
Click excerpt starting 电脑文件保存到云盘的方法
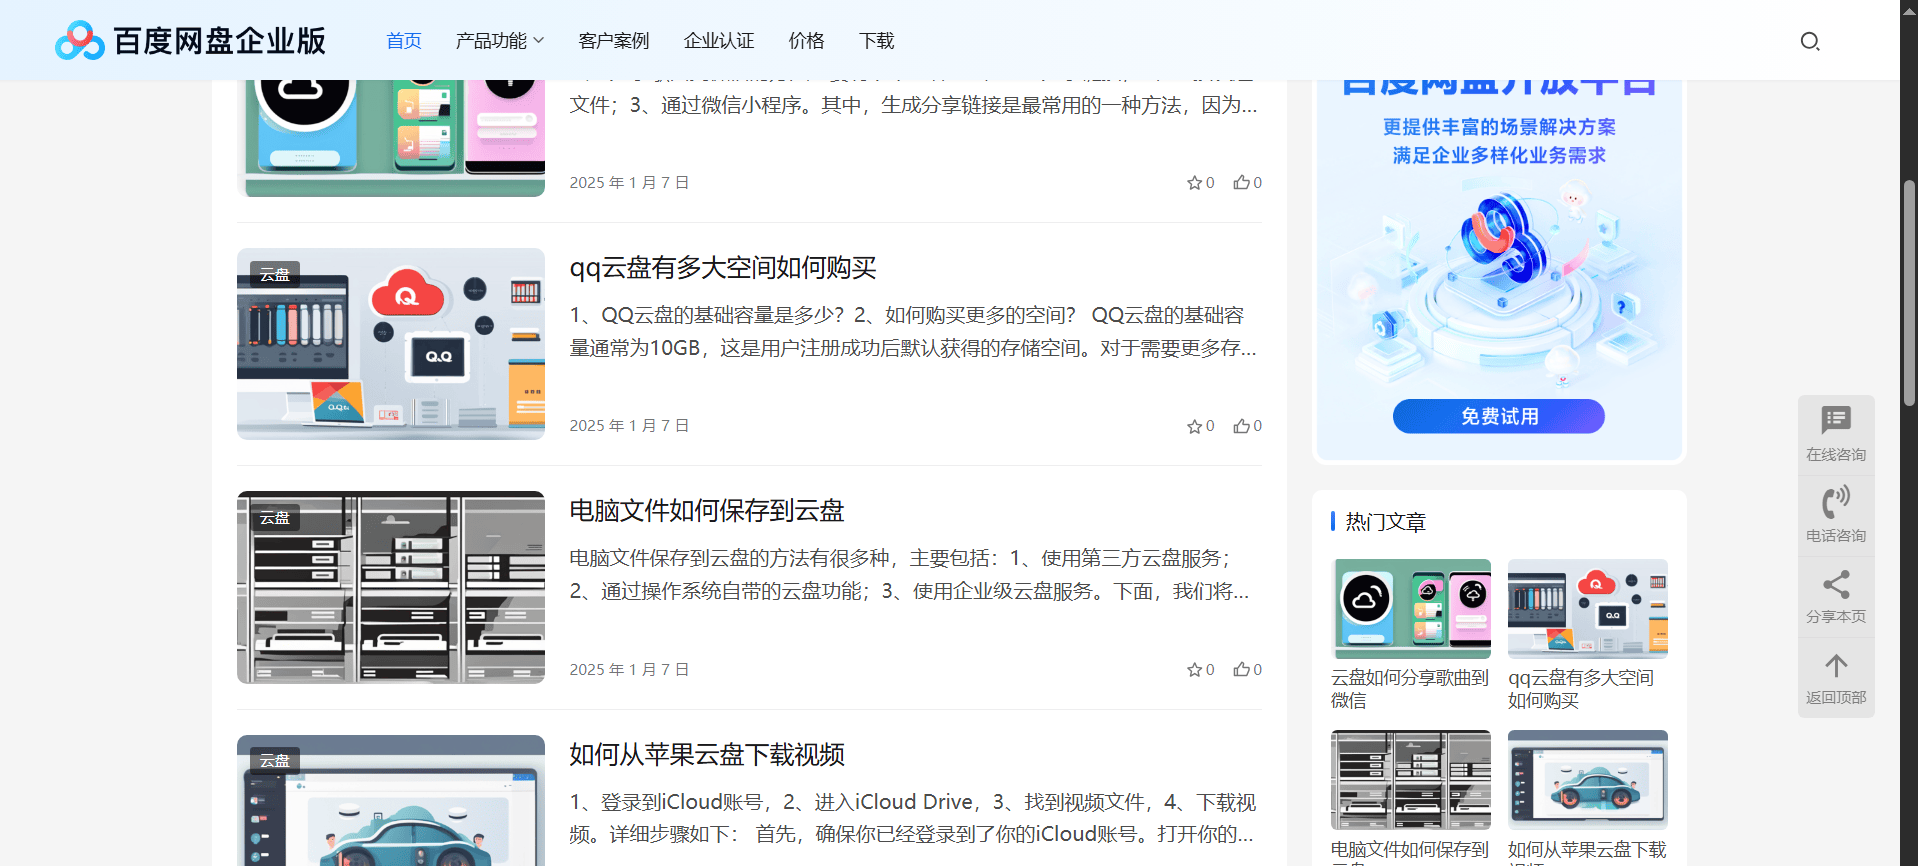909,575
